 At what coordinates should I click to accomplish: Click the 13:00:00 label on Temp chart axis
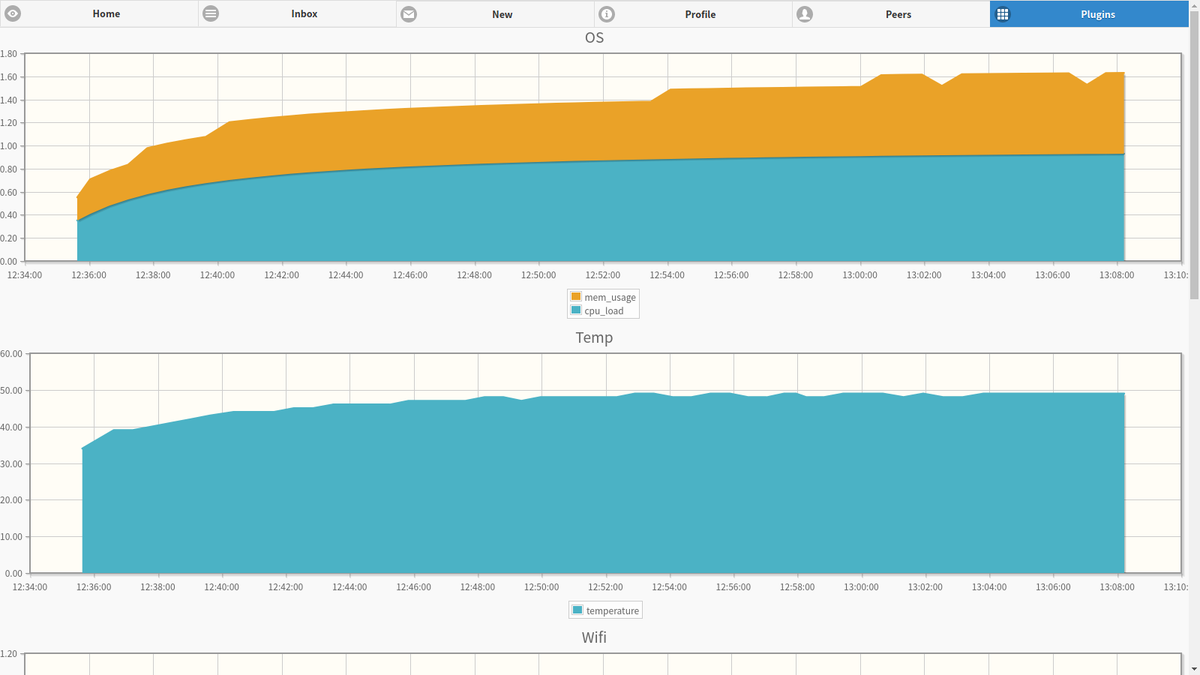tap(861, 587)
